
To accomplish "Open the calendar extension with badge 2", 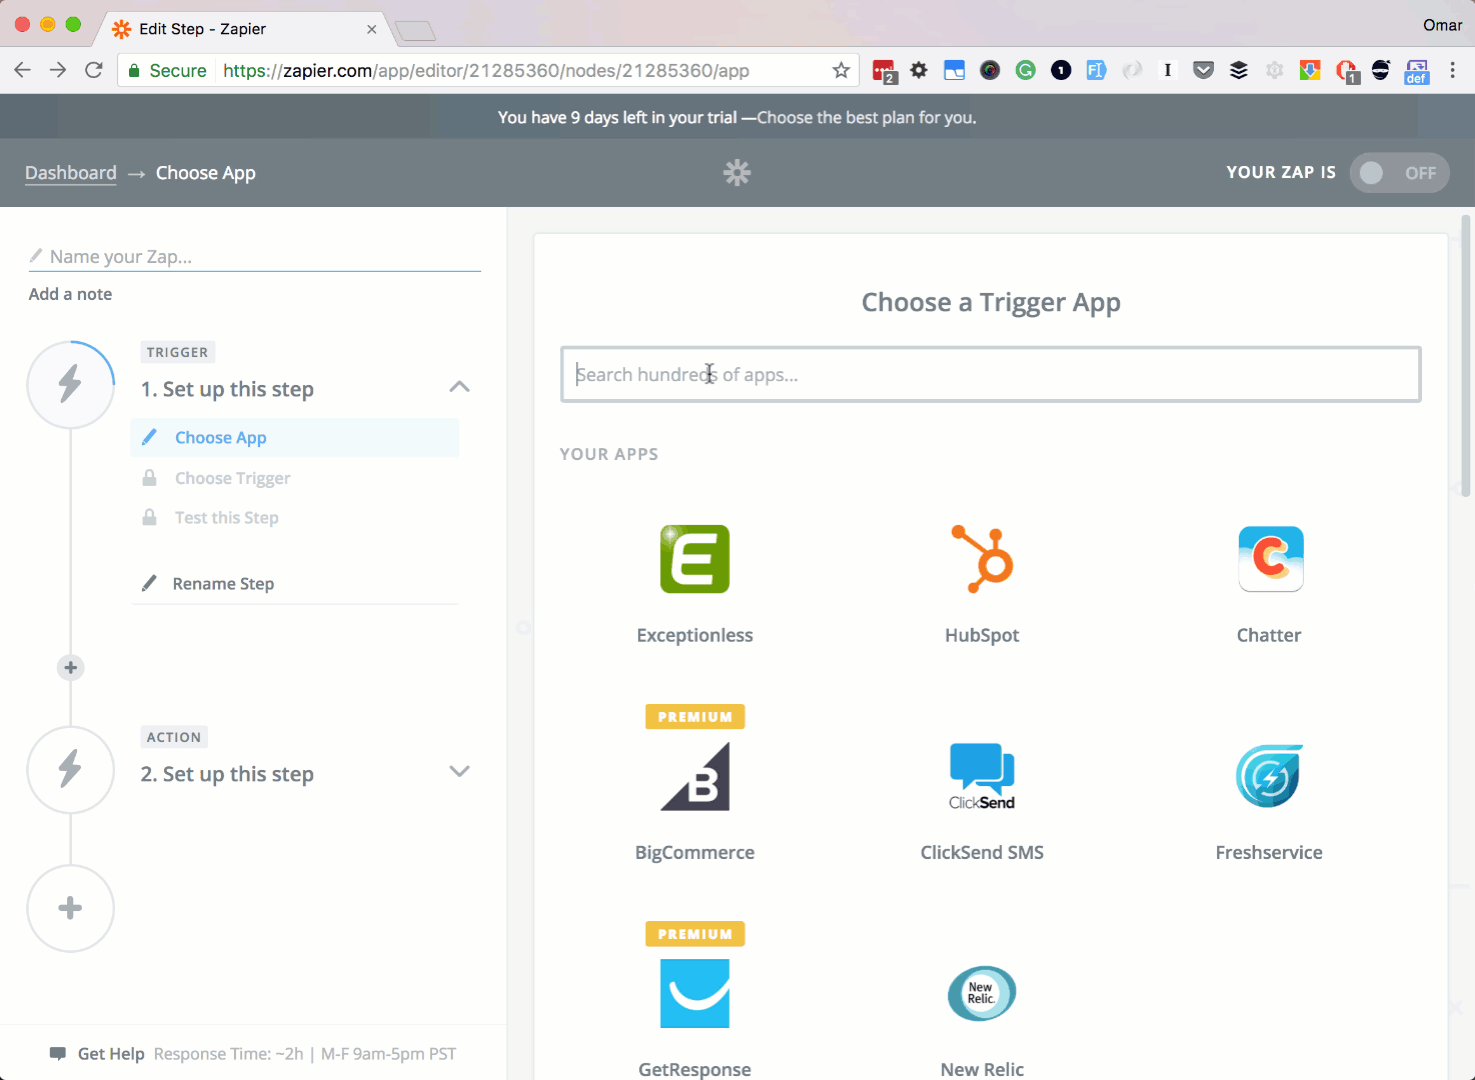I will click(x=884, y=71).
